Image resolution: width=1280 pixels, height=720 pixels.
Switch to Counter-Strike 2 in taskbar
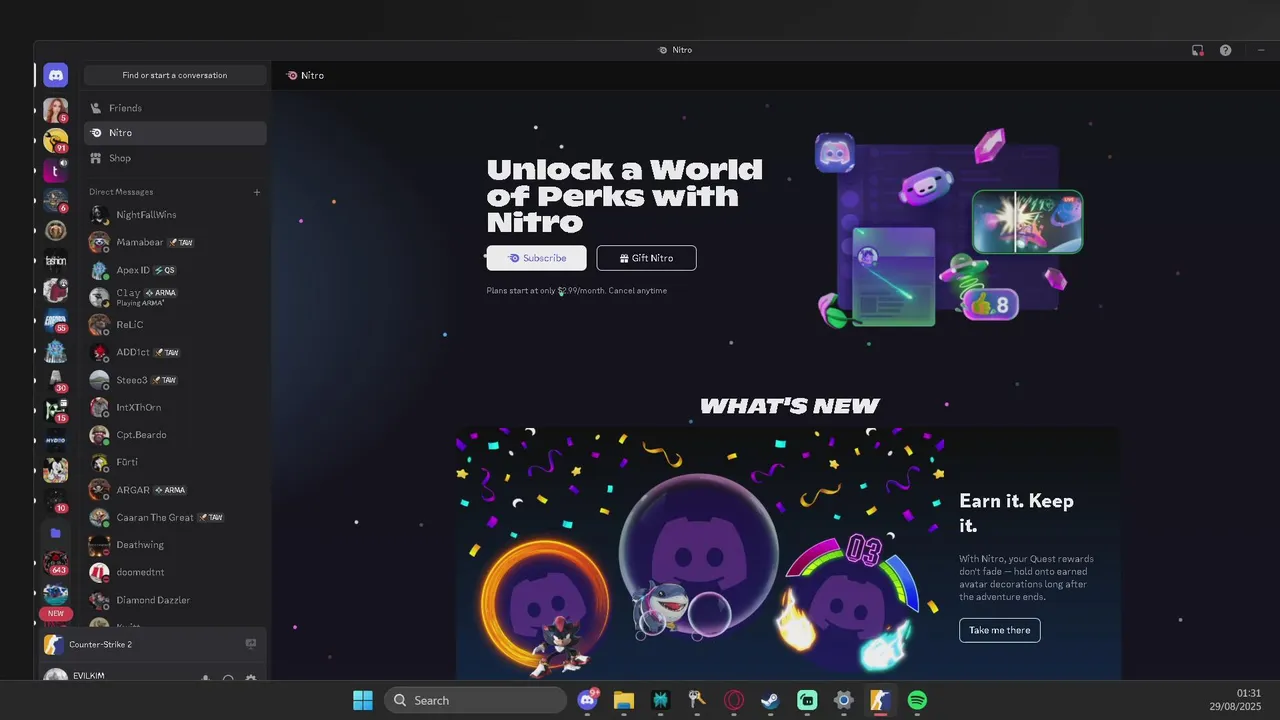pos(880,700)
